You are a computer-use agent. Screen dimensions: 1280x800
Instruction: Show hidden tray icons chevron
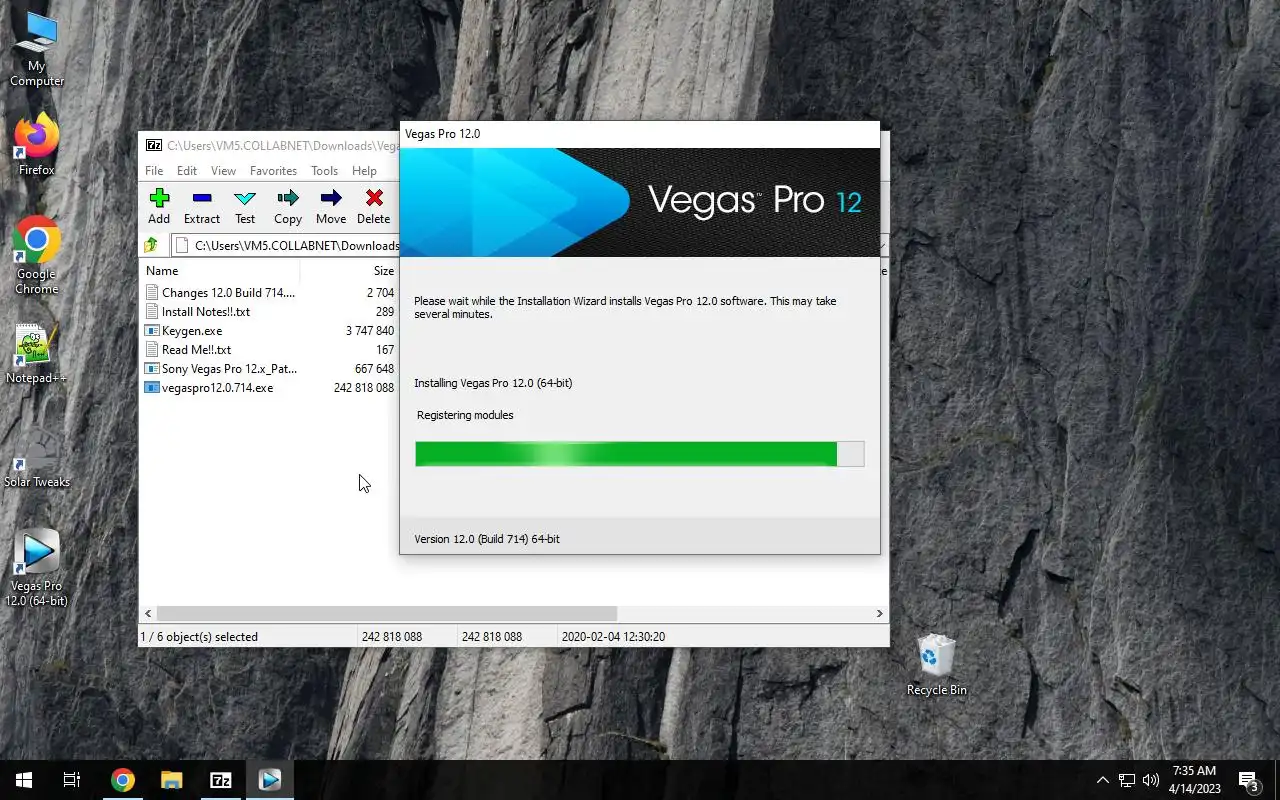(1102, 780)
